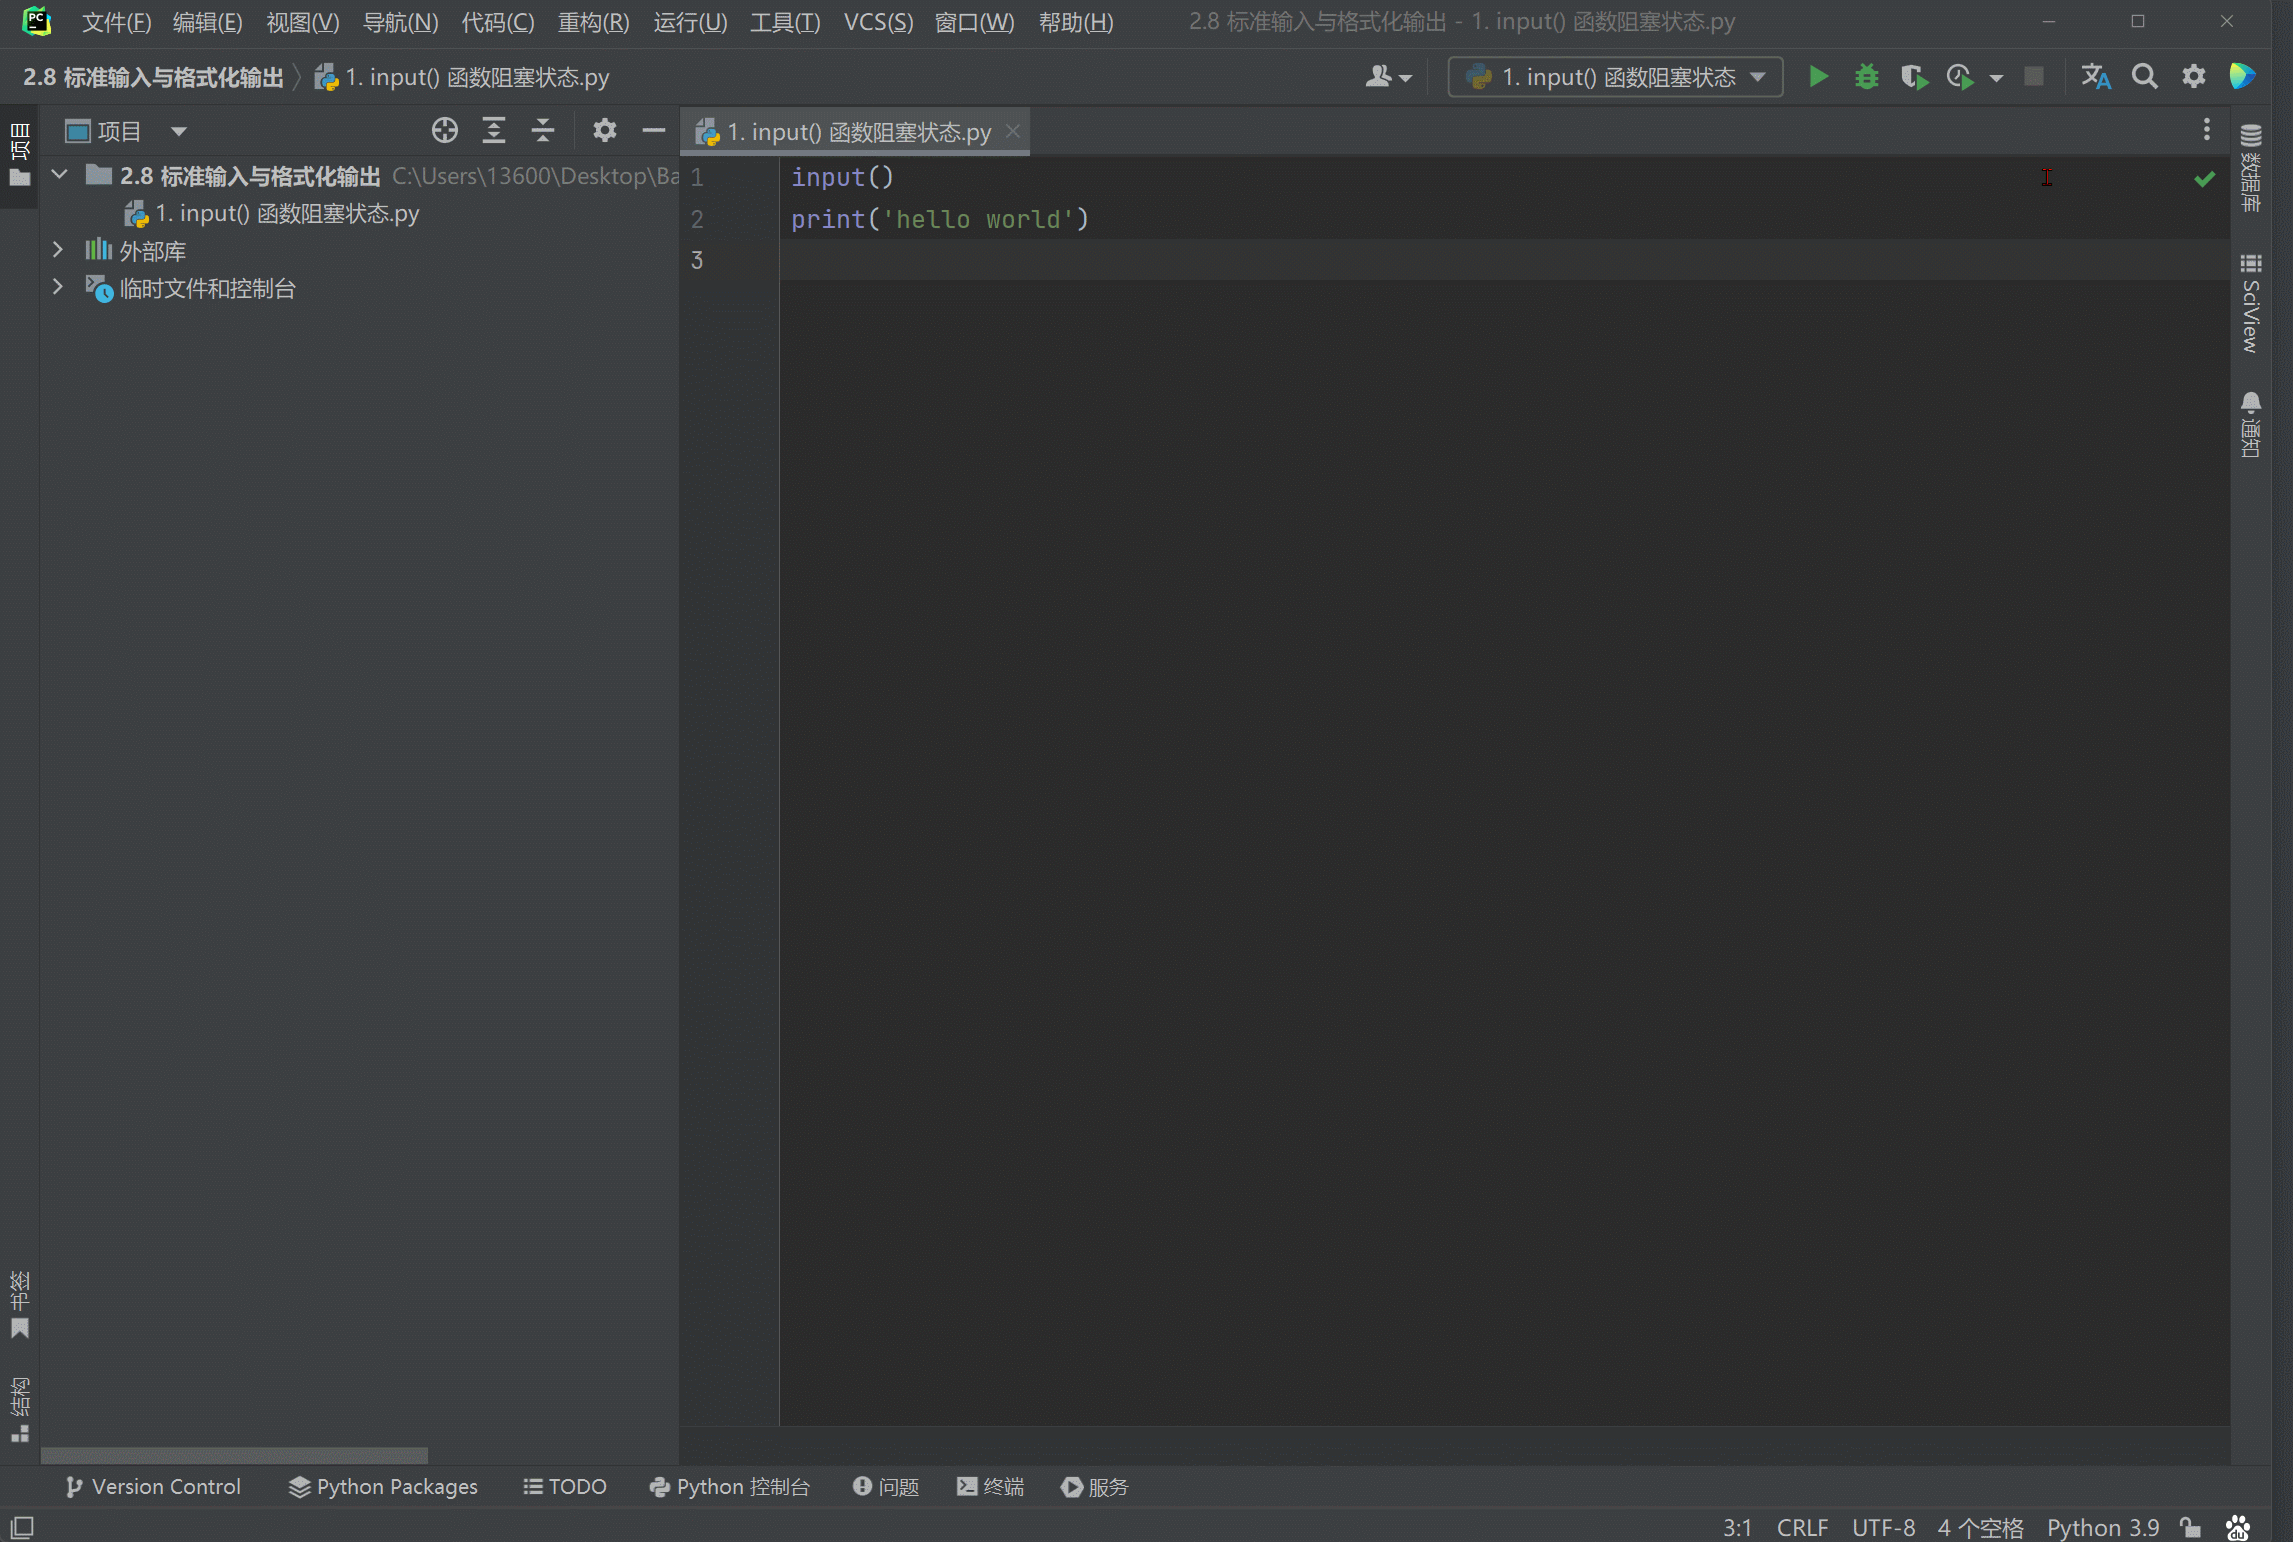This screenshot has width=2293, height=1542.
Task: Click the Settings gear icon in toolbar
Action: pyautogui.click(x=2195, y=76)
